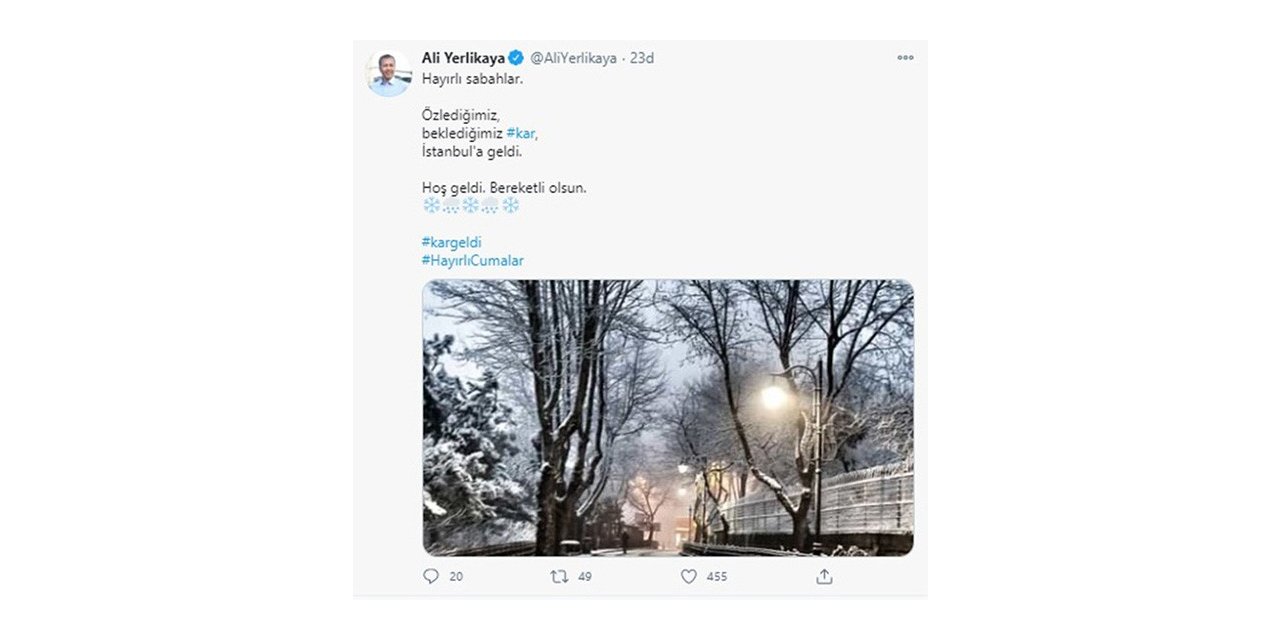Image resolution: width=1280 pixels, height=640 pixels.
Task: Open the three-dot more options menu
Action: pyautogui.click(x=905, y=58)
